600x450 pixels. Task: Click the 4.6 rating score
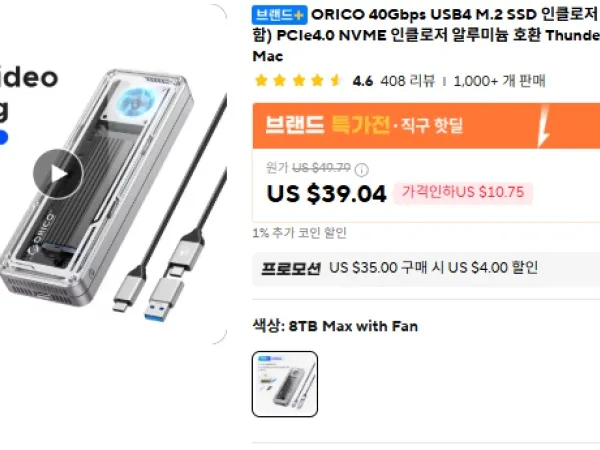362,81
